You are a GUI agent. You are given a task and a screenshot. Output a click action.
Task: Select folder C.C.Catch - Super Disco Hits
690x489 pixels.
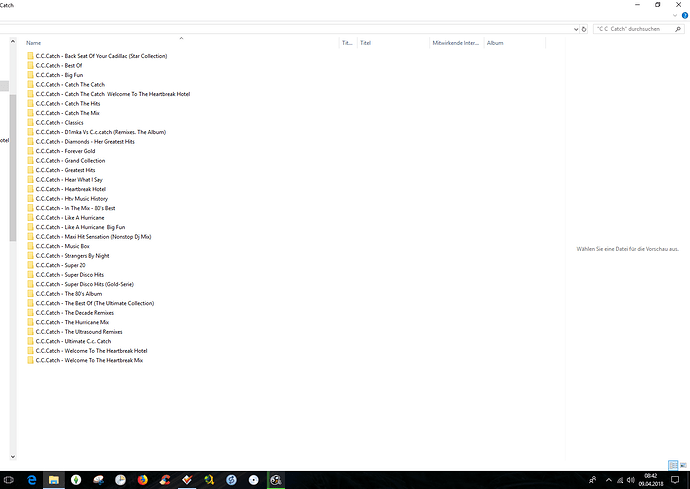[66, 275]
